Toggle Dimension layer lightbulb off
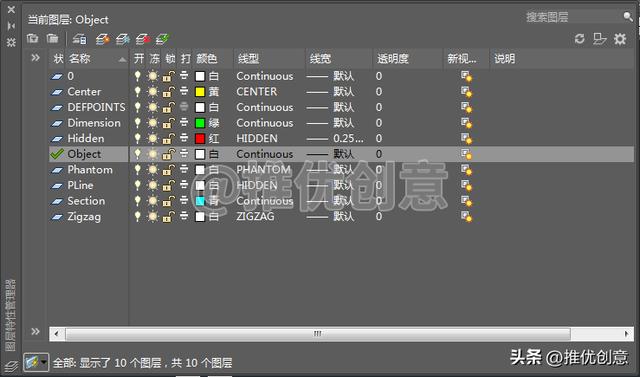The image size is (640, 377). [138, 123]
